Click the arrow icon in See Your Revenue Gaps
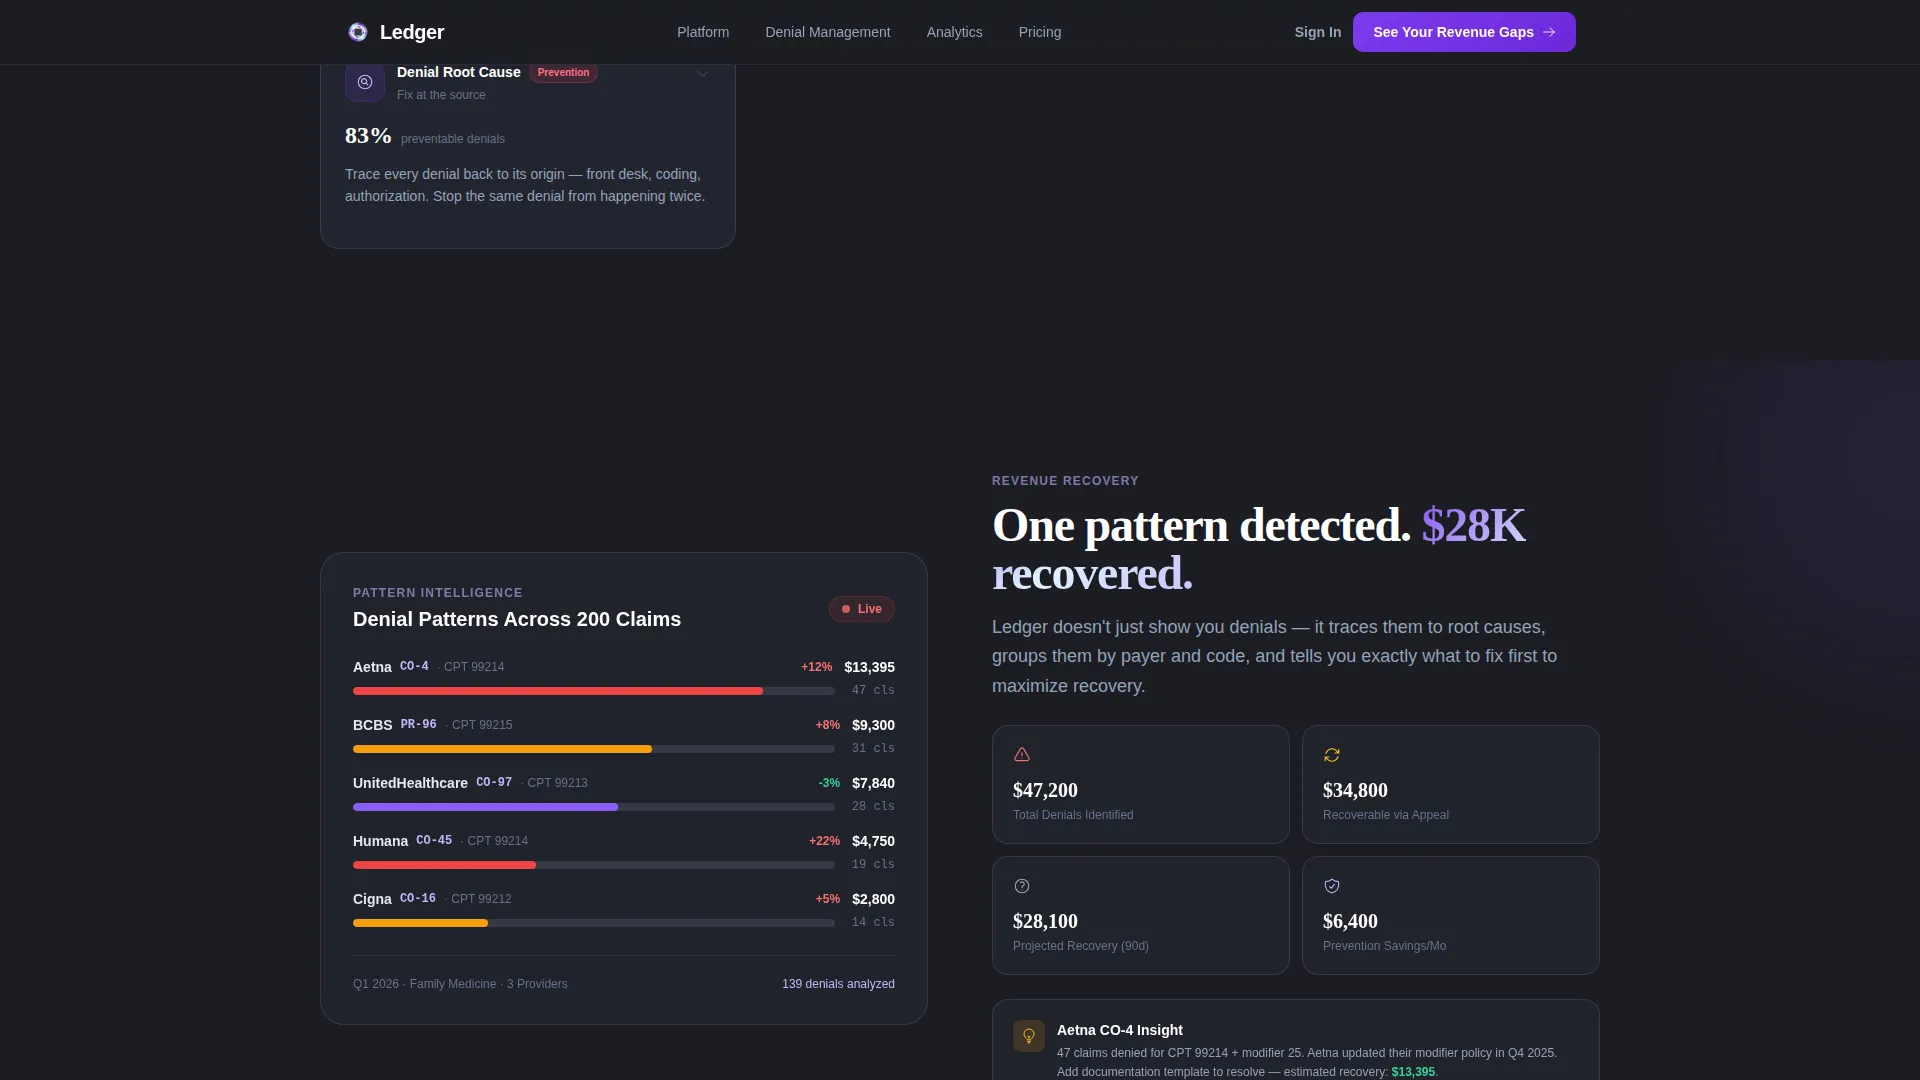The image size is (1920, 1080). 1549,32
